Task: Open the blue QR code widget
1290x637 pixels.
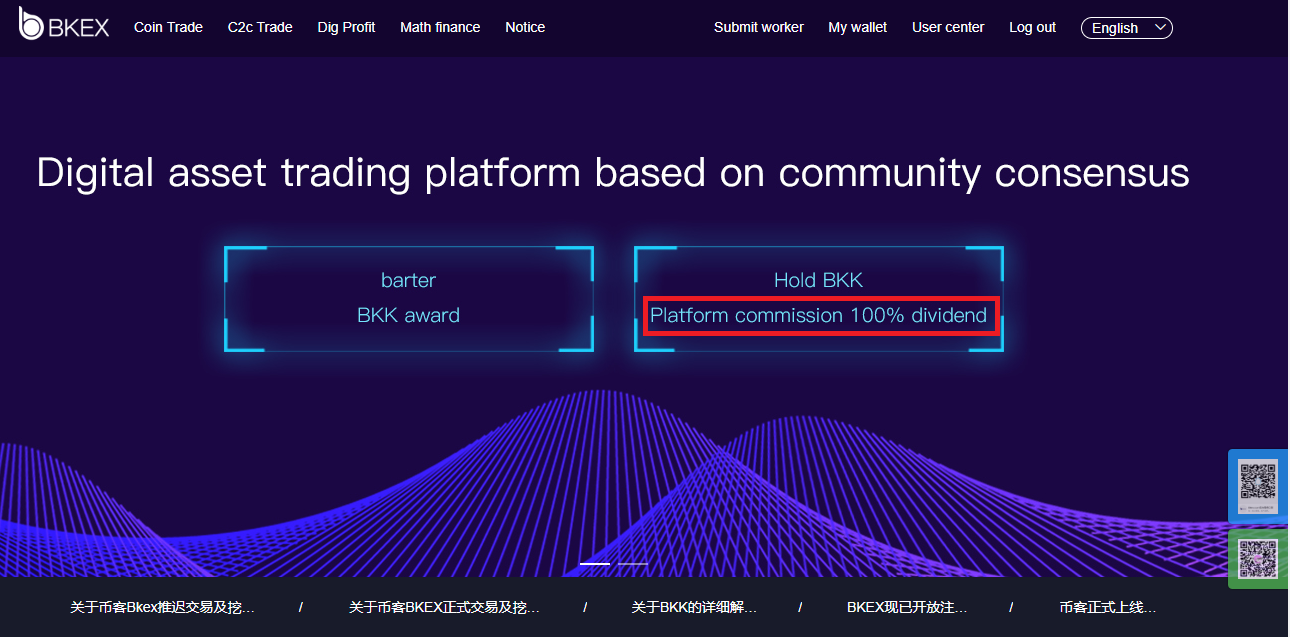Action: [1258, 486]
